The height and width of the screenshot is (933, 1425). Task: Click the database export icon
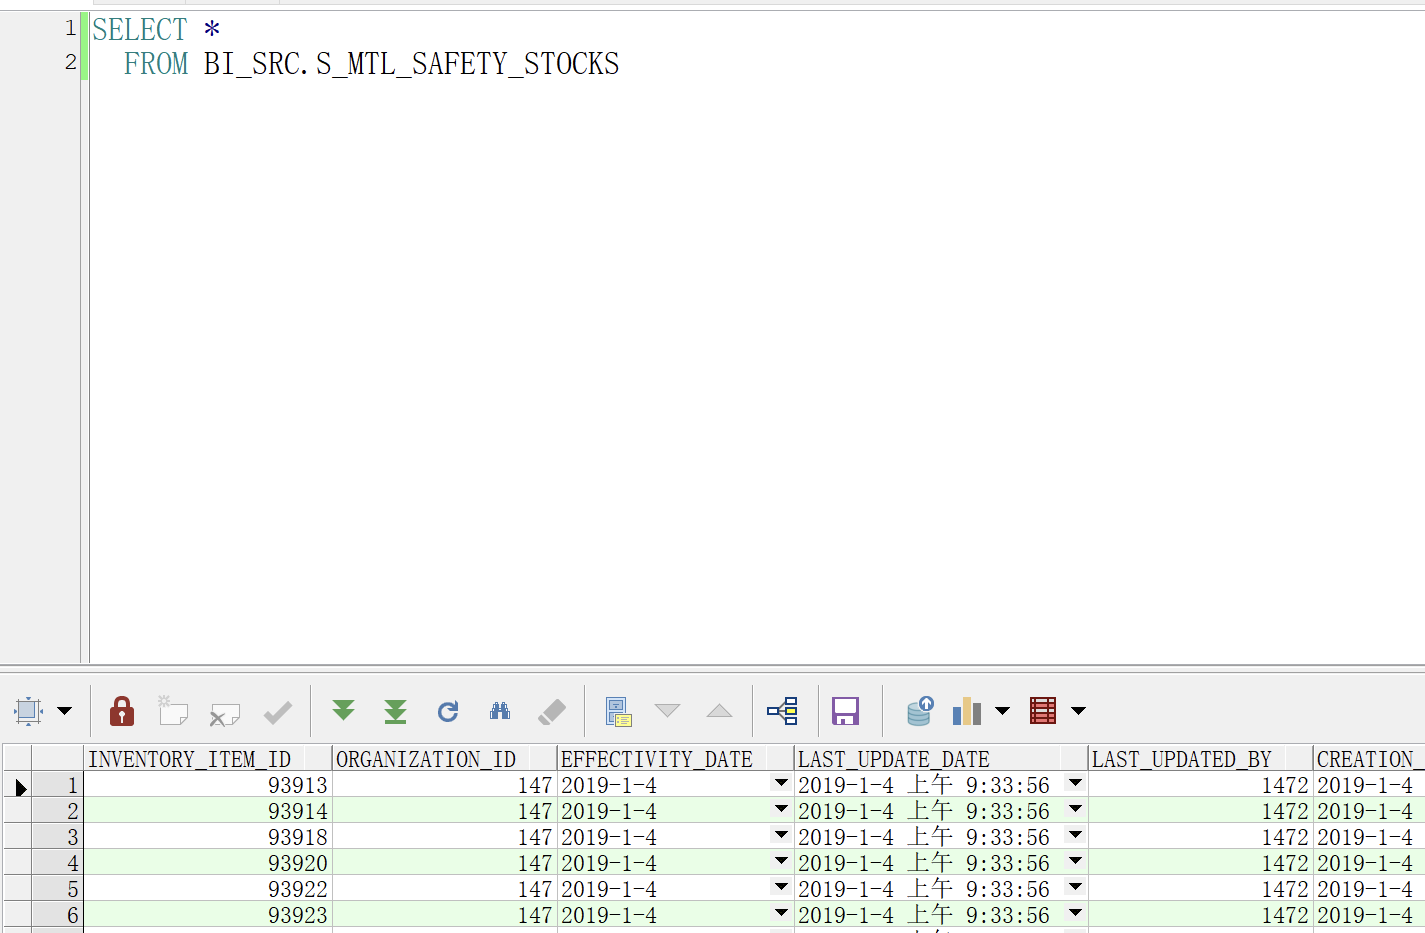(x=918, y=711)
